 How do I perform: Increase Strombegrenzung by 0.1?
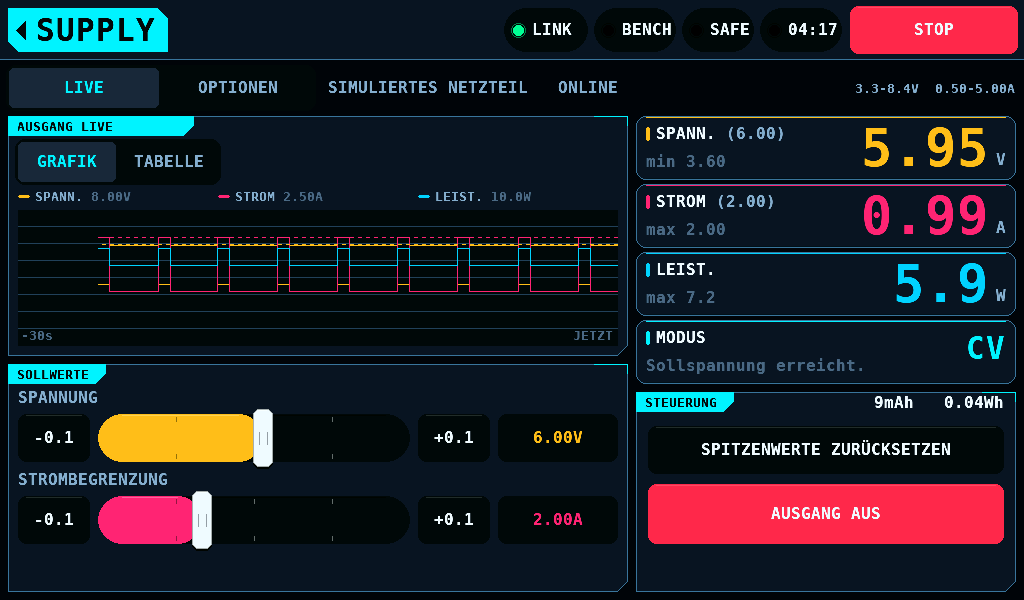[454, 520]
